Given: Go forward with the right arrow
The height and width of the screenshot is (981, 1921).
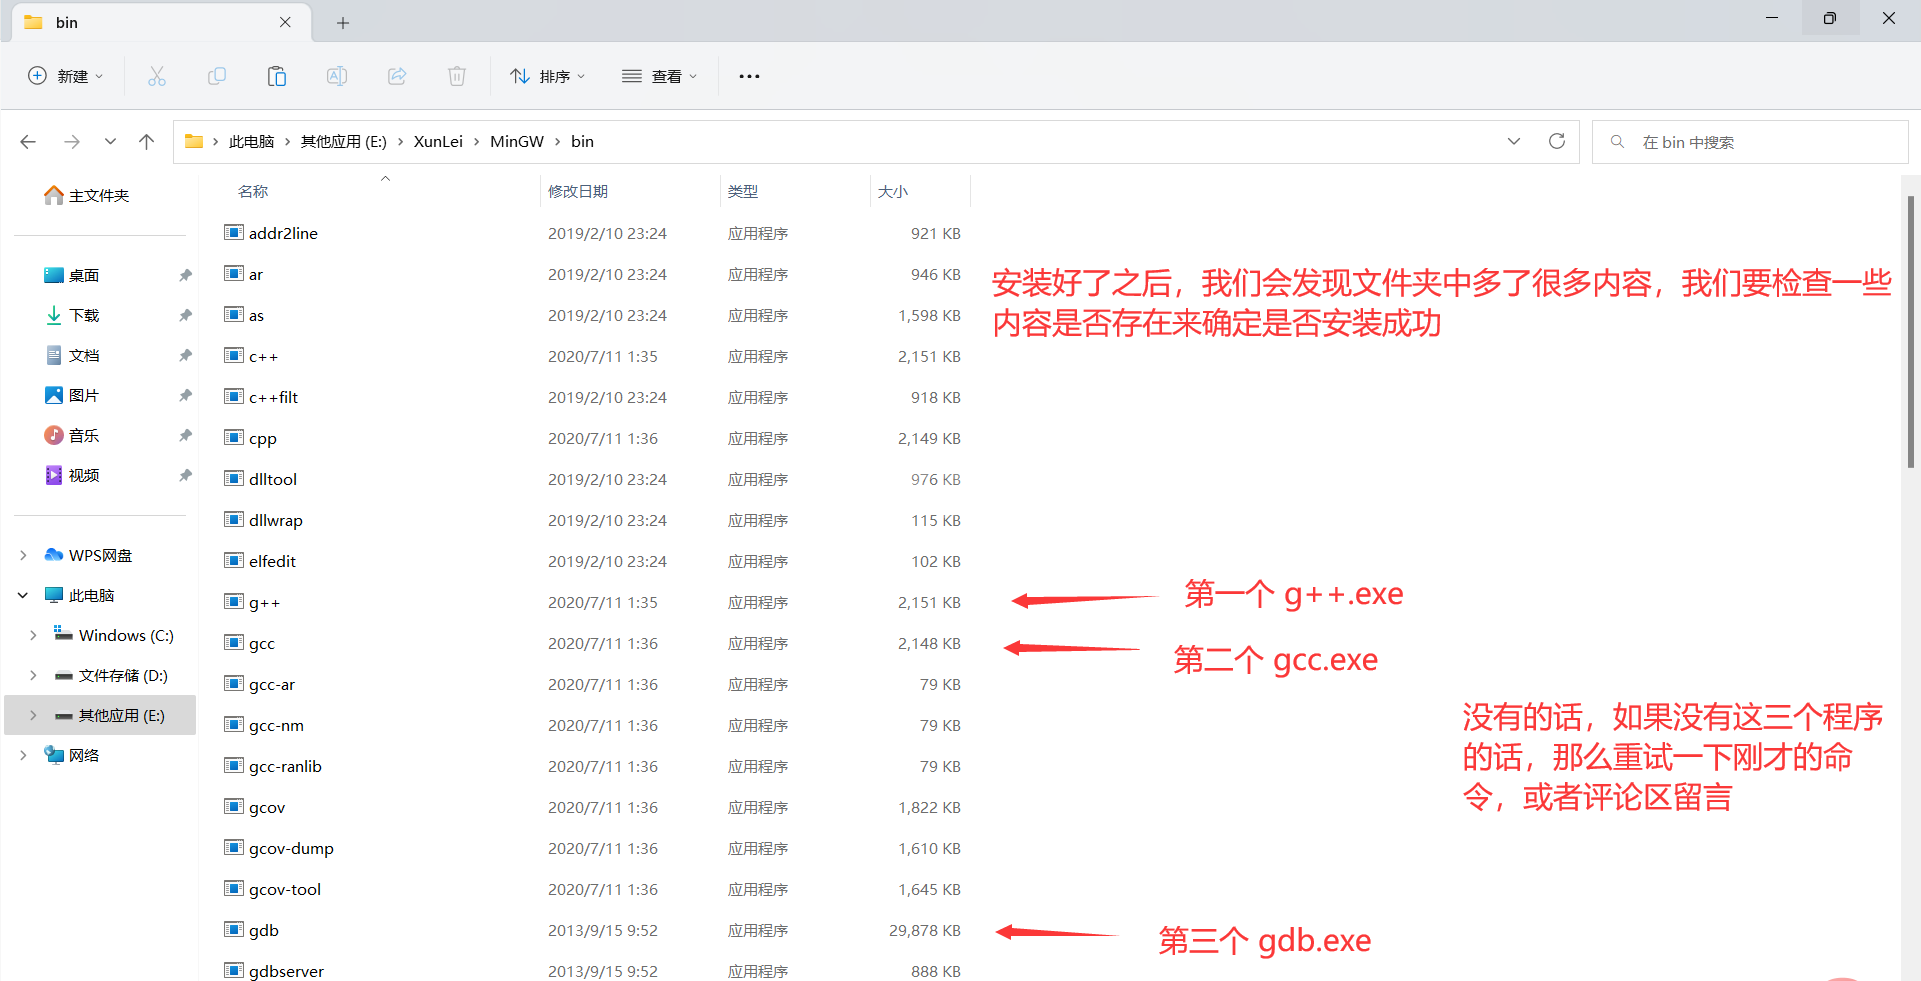Looking at the screenshot, I should [71, 142].
